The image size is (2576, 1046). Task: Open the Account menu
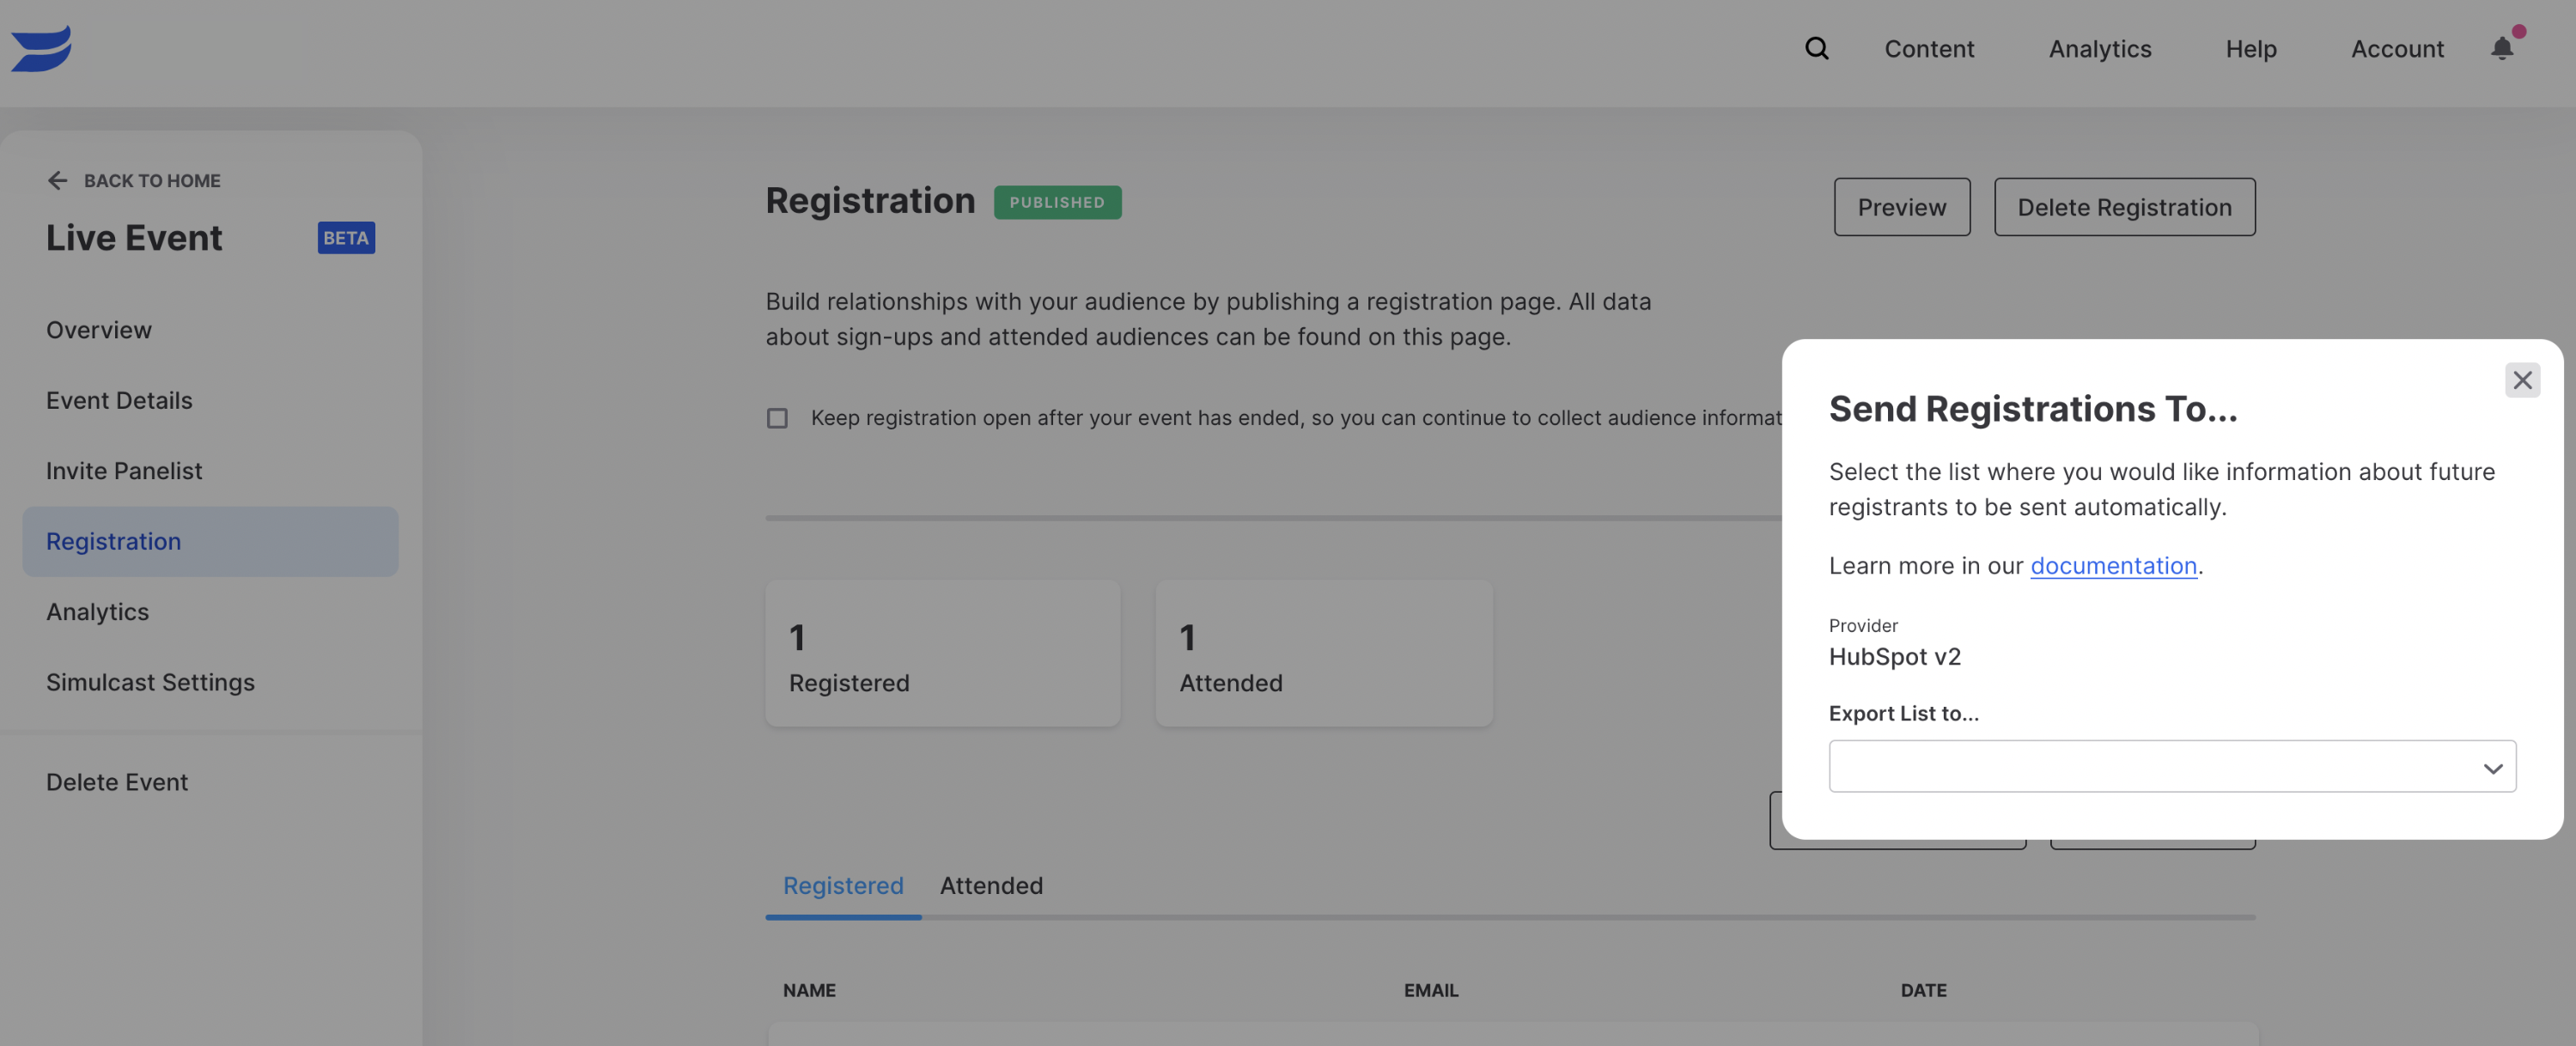[x=2397, y=48]
